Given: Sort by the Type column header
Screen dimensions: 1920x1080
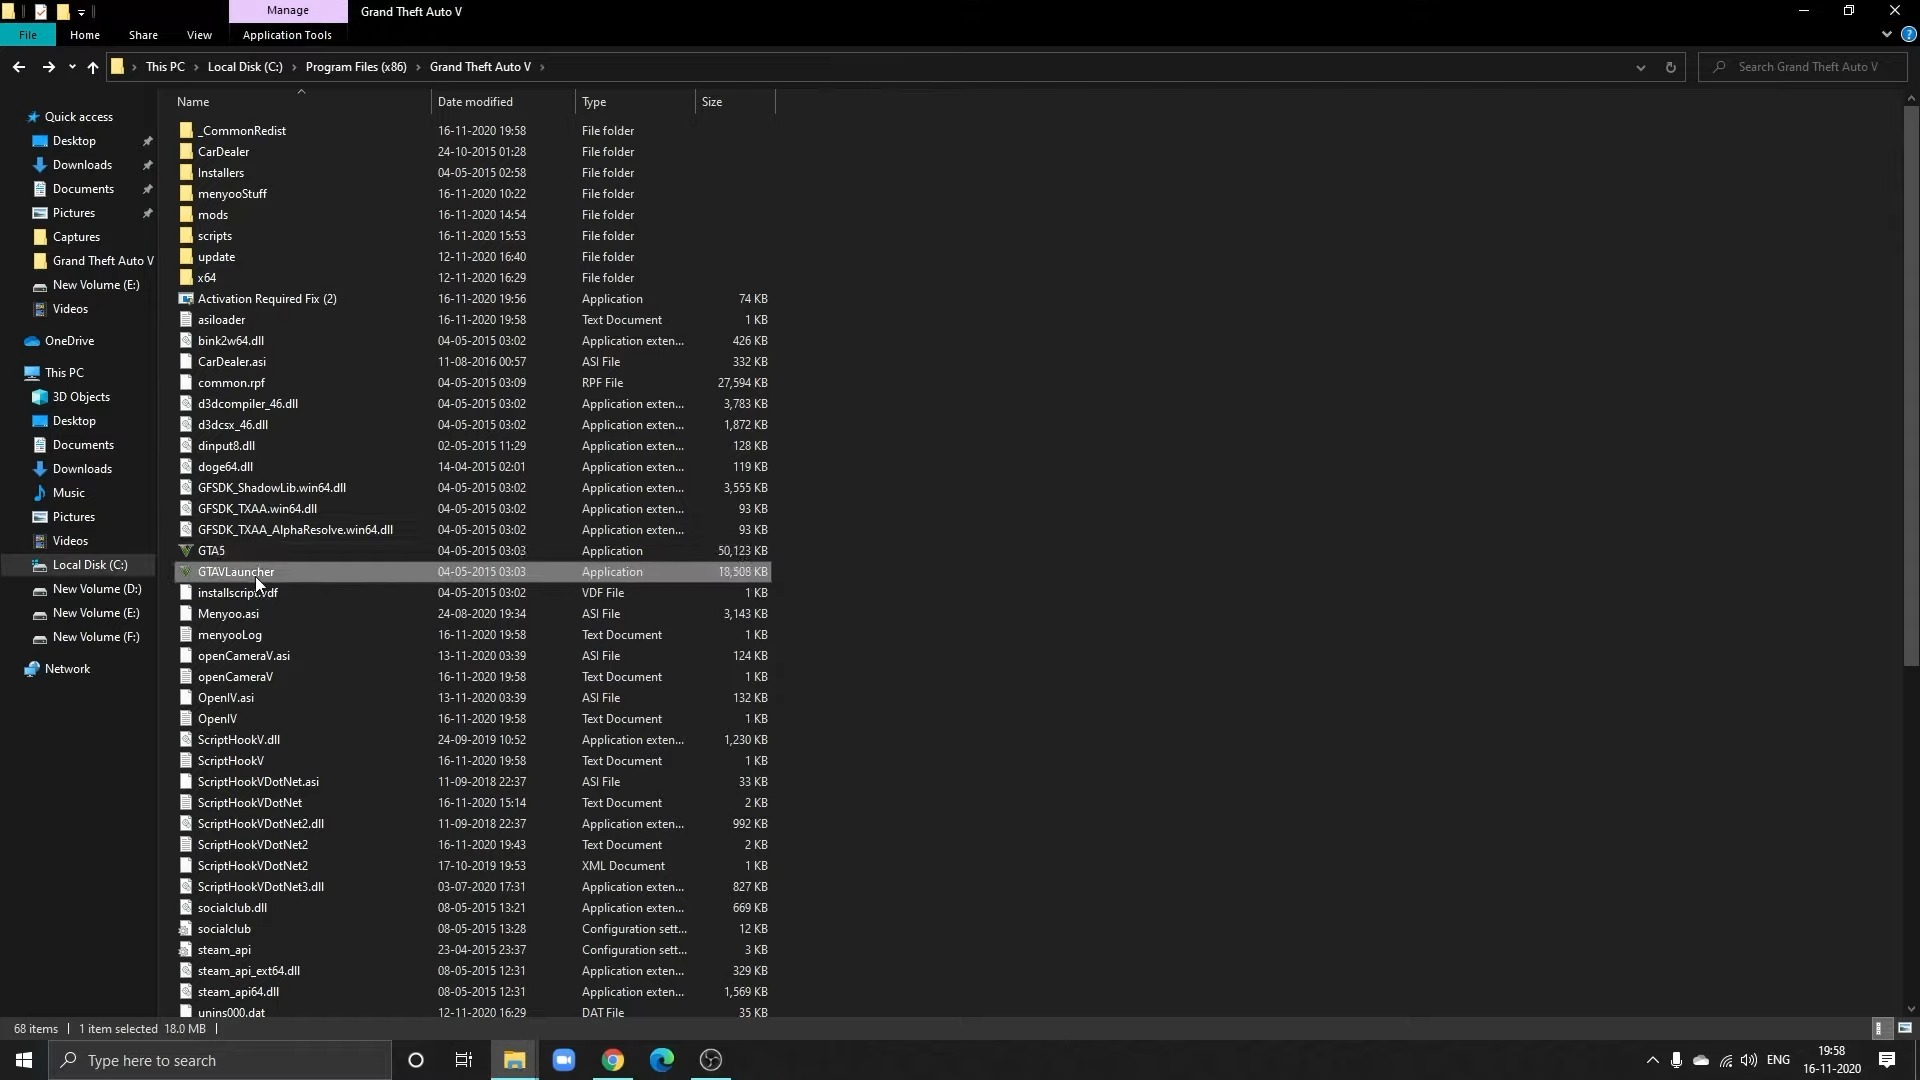Looking at the screenshot, I should pos(636,102).
